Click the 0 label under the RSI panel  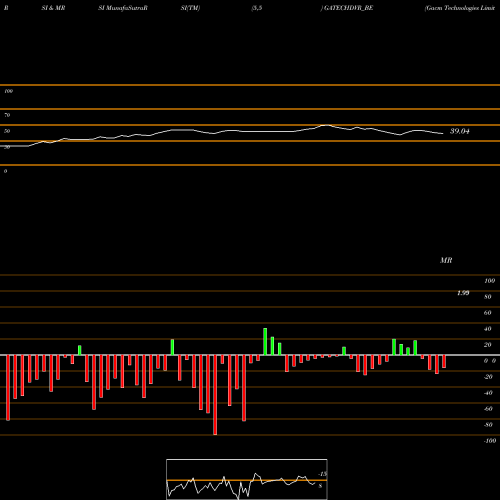(5, 171)
